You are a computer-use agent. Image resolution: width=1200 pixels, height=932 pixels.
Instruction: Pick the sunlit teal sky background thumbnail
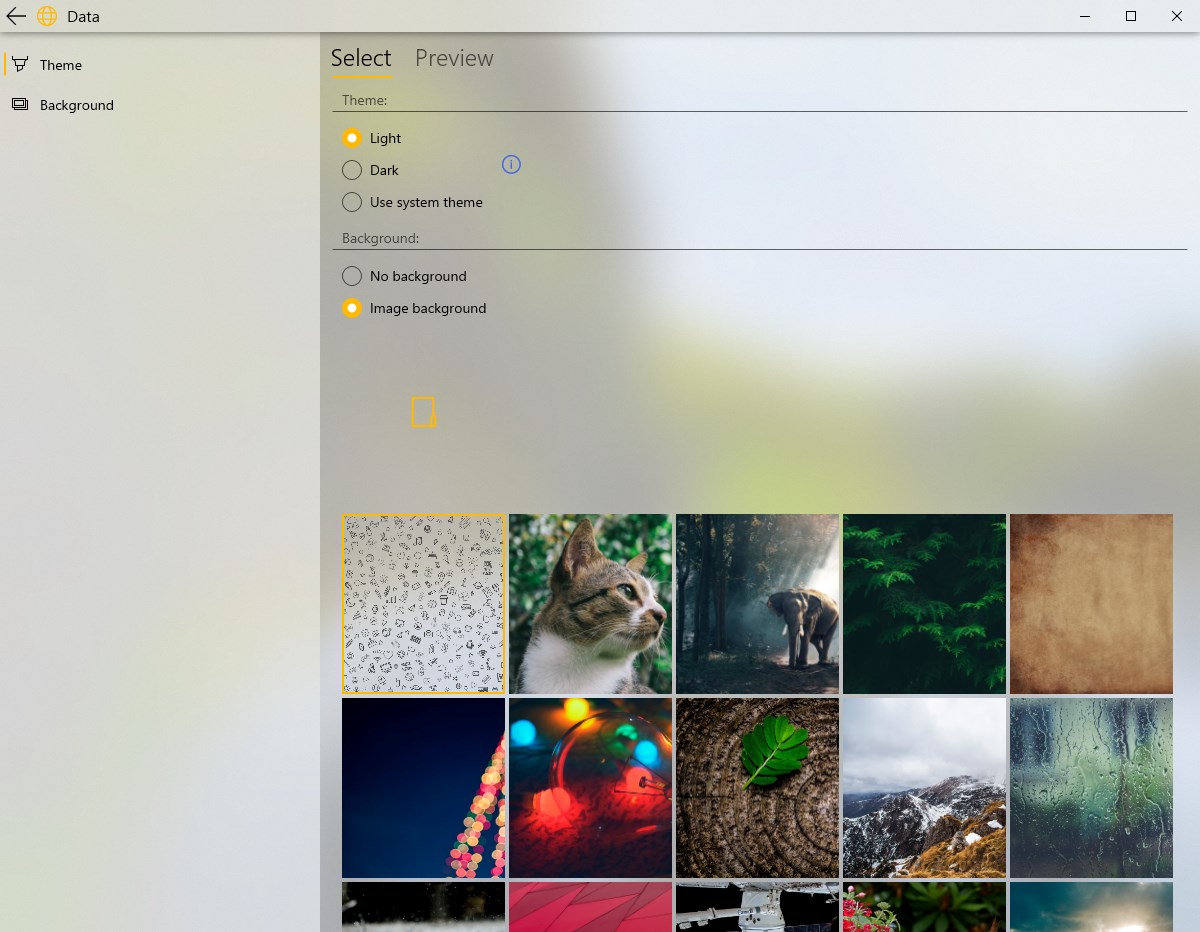pos(1091,907)
